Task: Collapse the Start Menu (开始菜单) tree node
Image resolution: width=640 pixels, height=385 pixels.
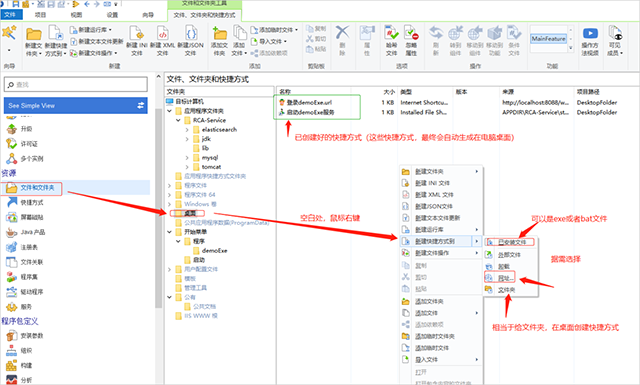Action: (169, 232)
